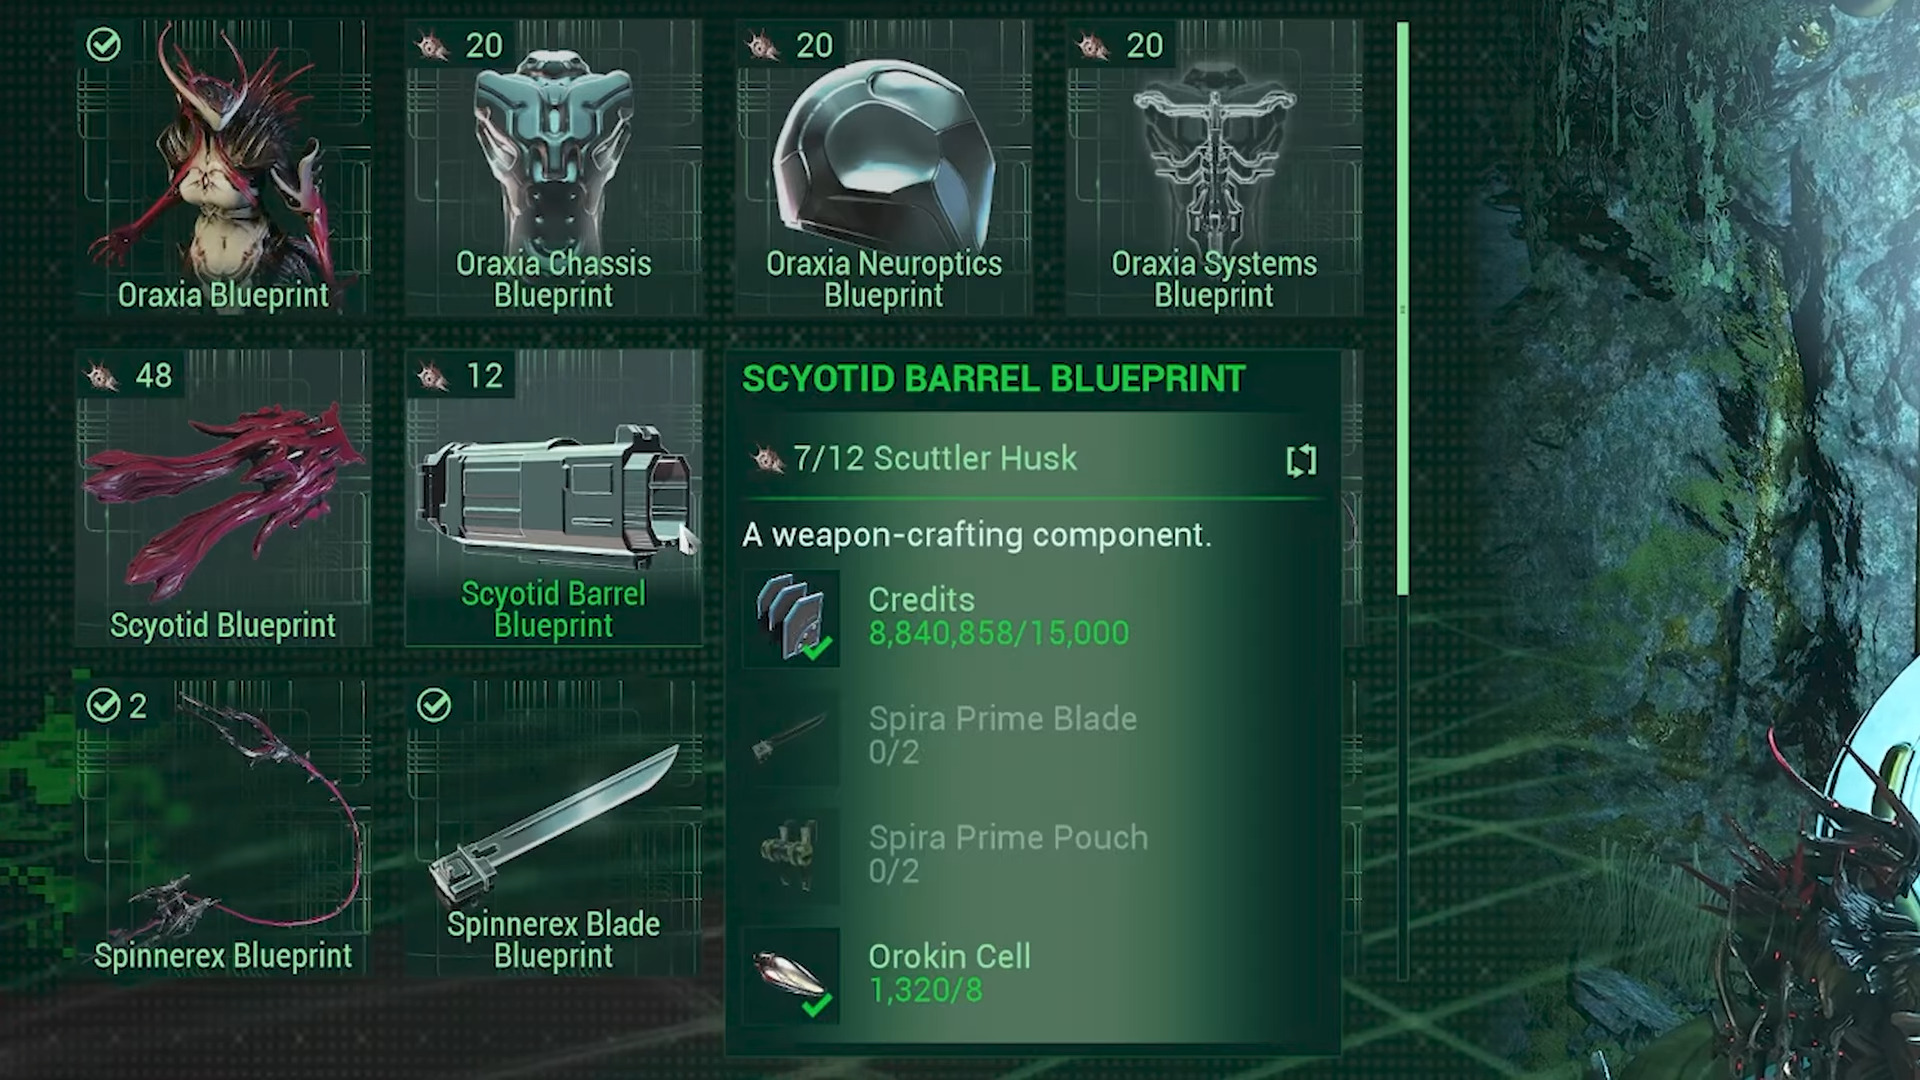Click the Orokin Cell resource icon
This screenshot has width=1920, height=1080.
tap(791, 975)
